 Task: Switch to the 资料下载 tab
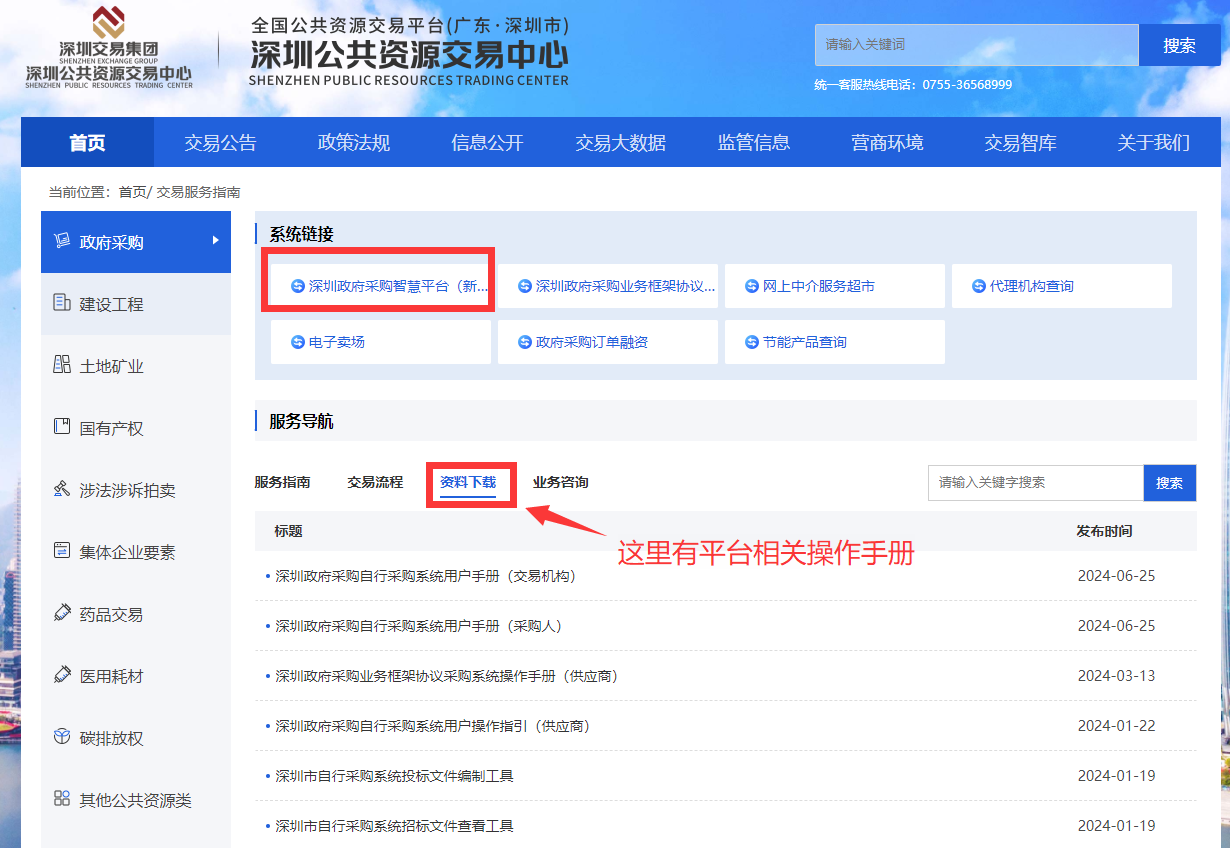468,482
